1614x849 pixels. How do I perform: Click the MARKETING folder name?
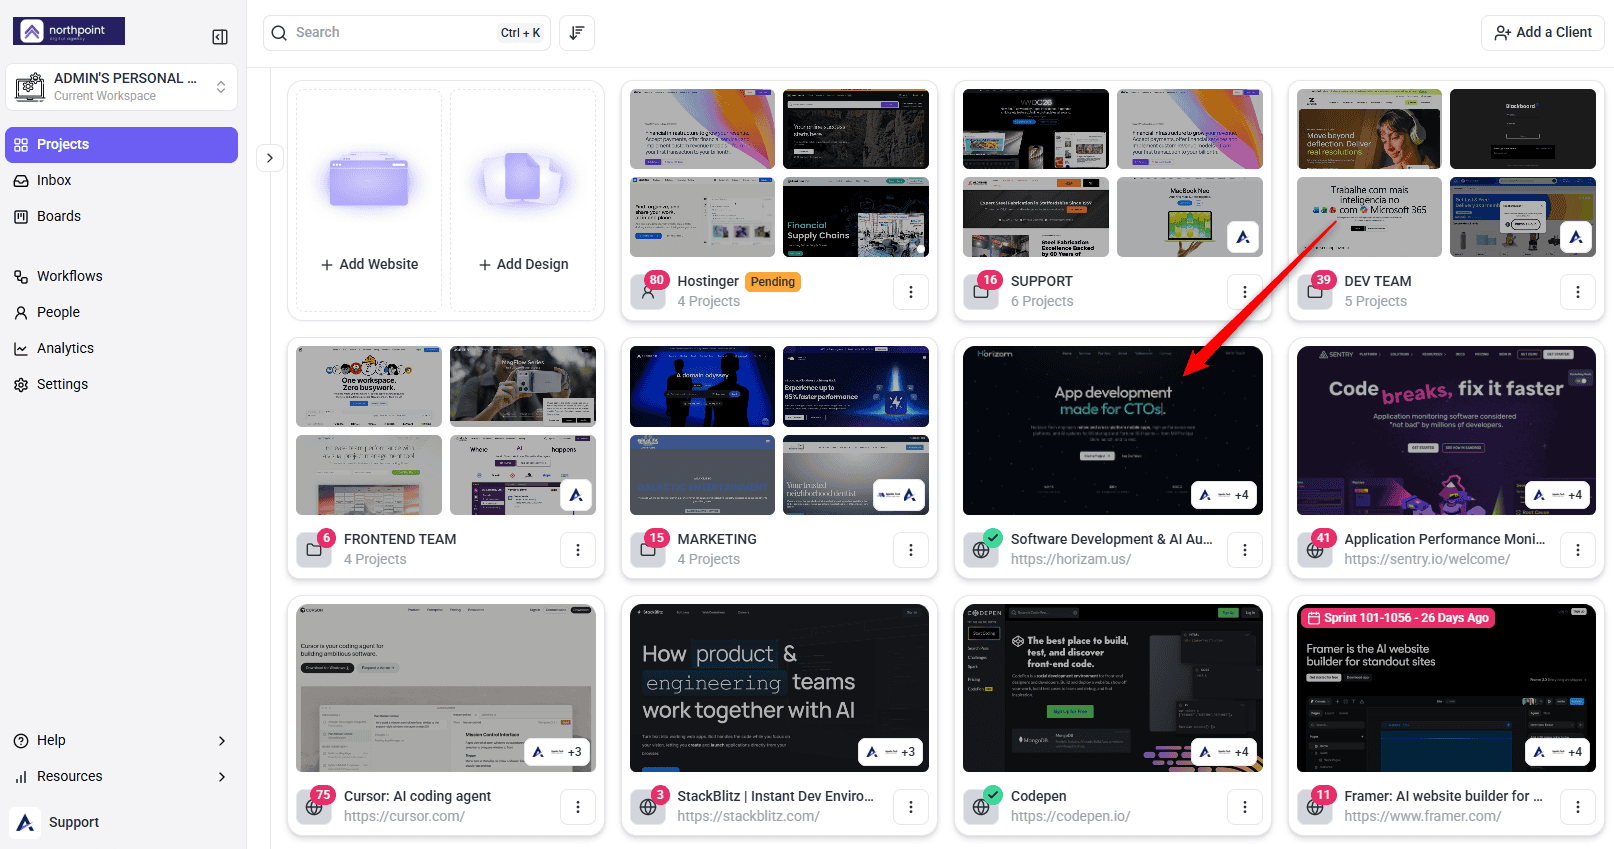pyautogui.click(x=717, y=540)
